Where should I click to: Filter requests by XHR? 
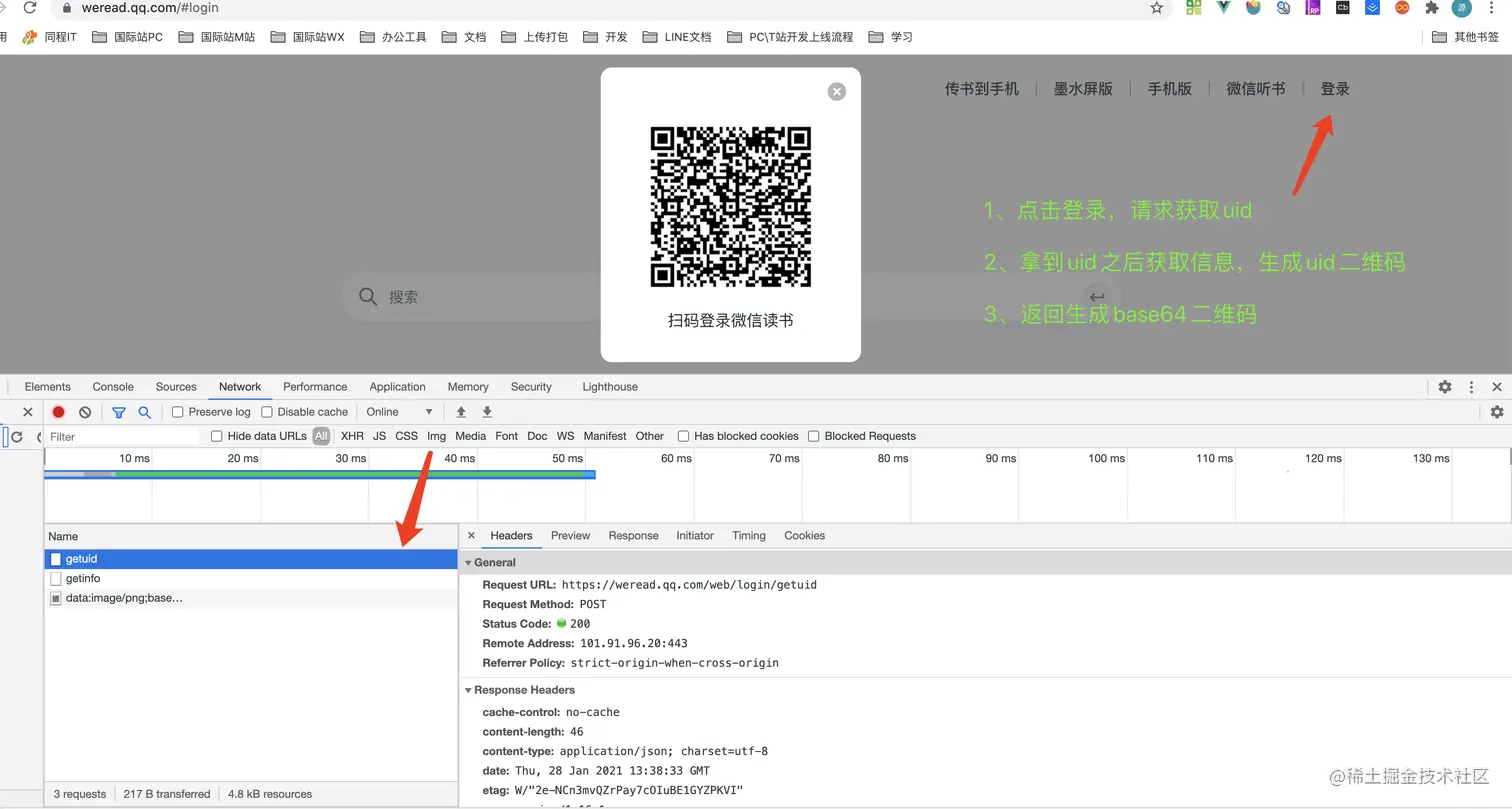352,436
